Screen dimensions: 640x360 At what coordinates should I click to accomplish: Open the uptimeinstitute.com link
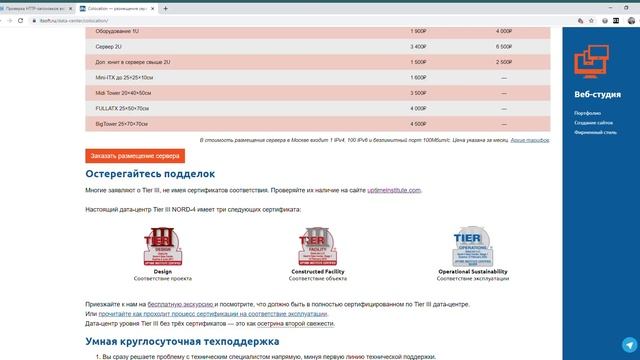click(394, 190)
